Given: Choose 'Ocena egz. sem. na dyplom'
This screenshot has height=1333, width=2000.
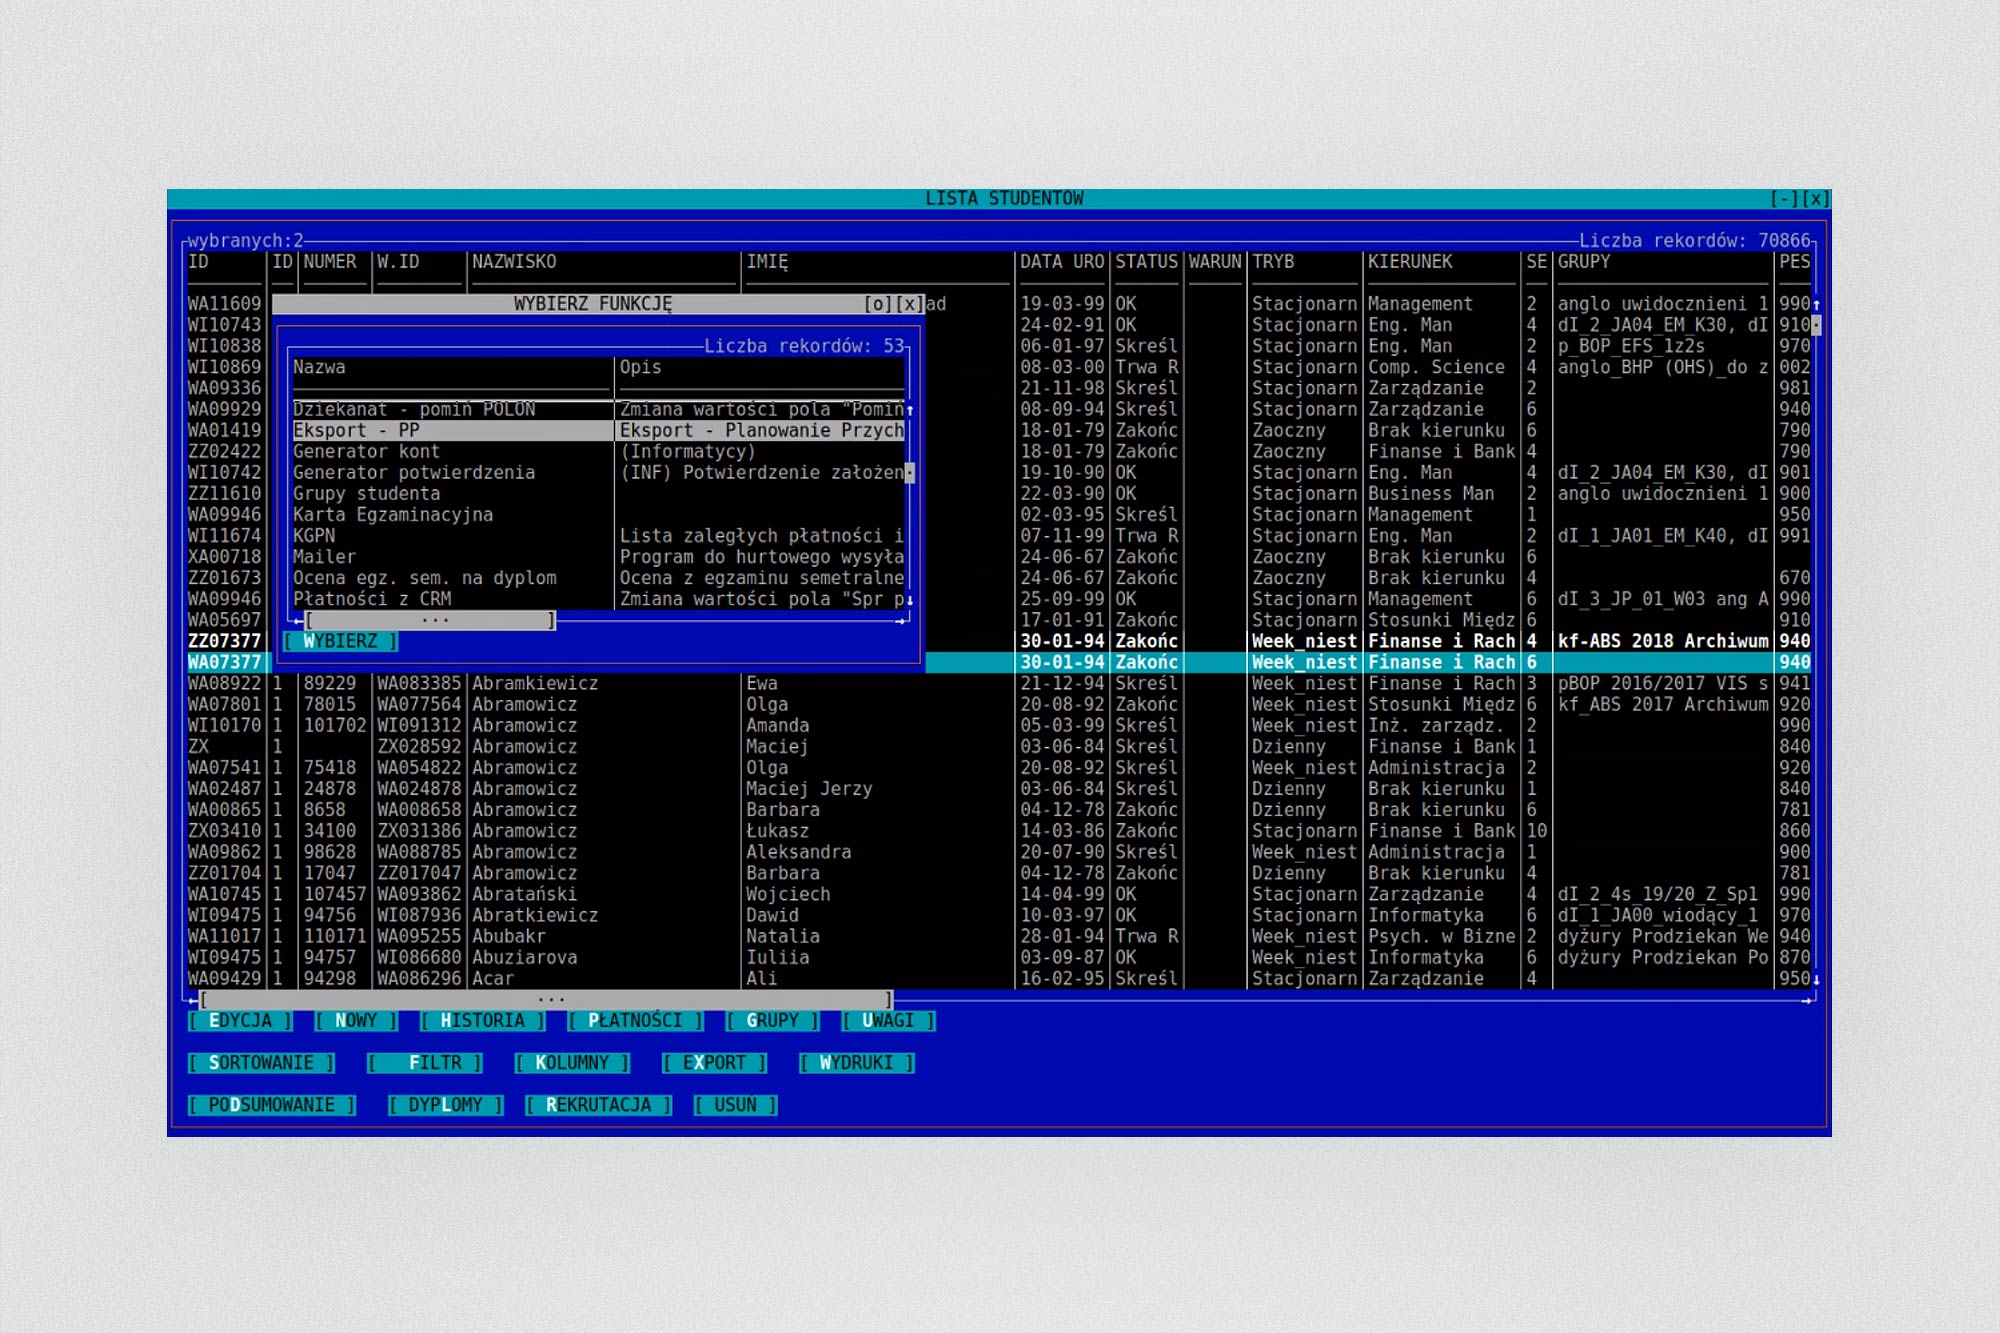Looking at the screenshot, I should click(x=598, y=578).
